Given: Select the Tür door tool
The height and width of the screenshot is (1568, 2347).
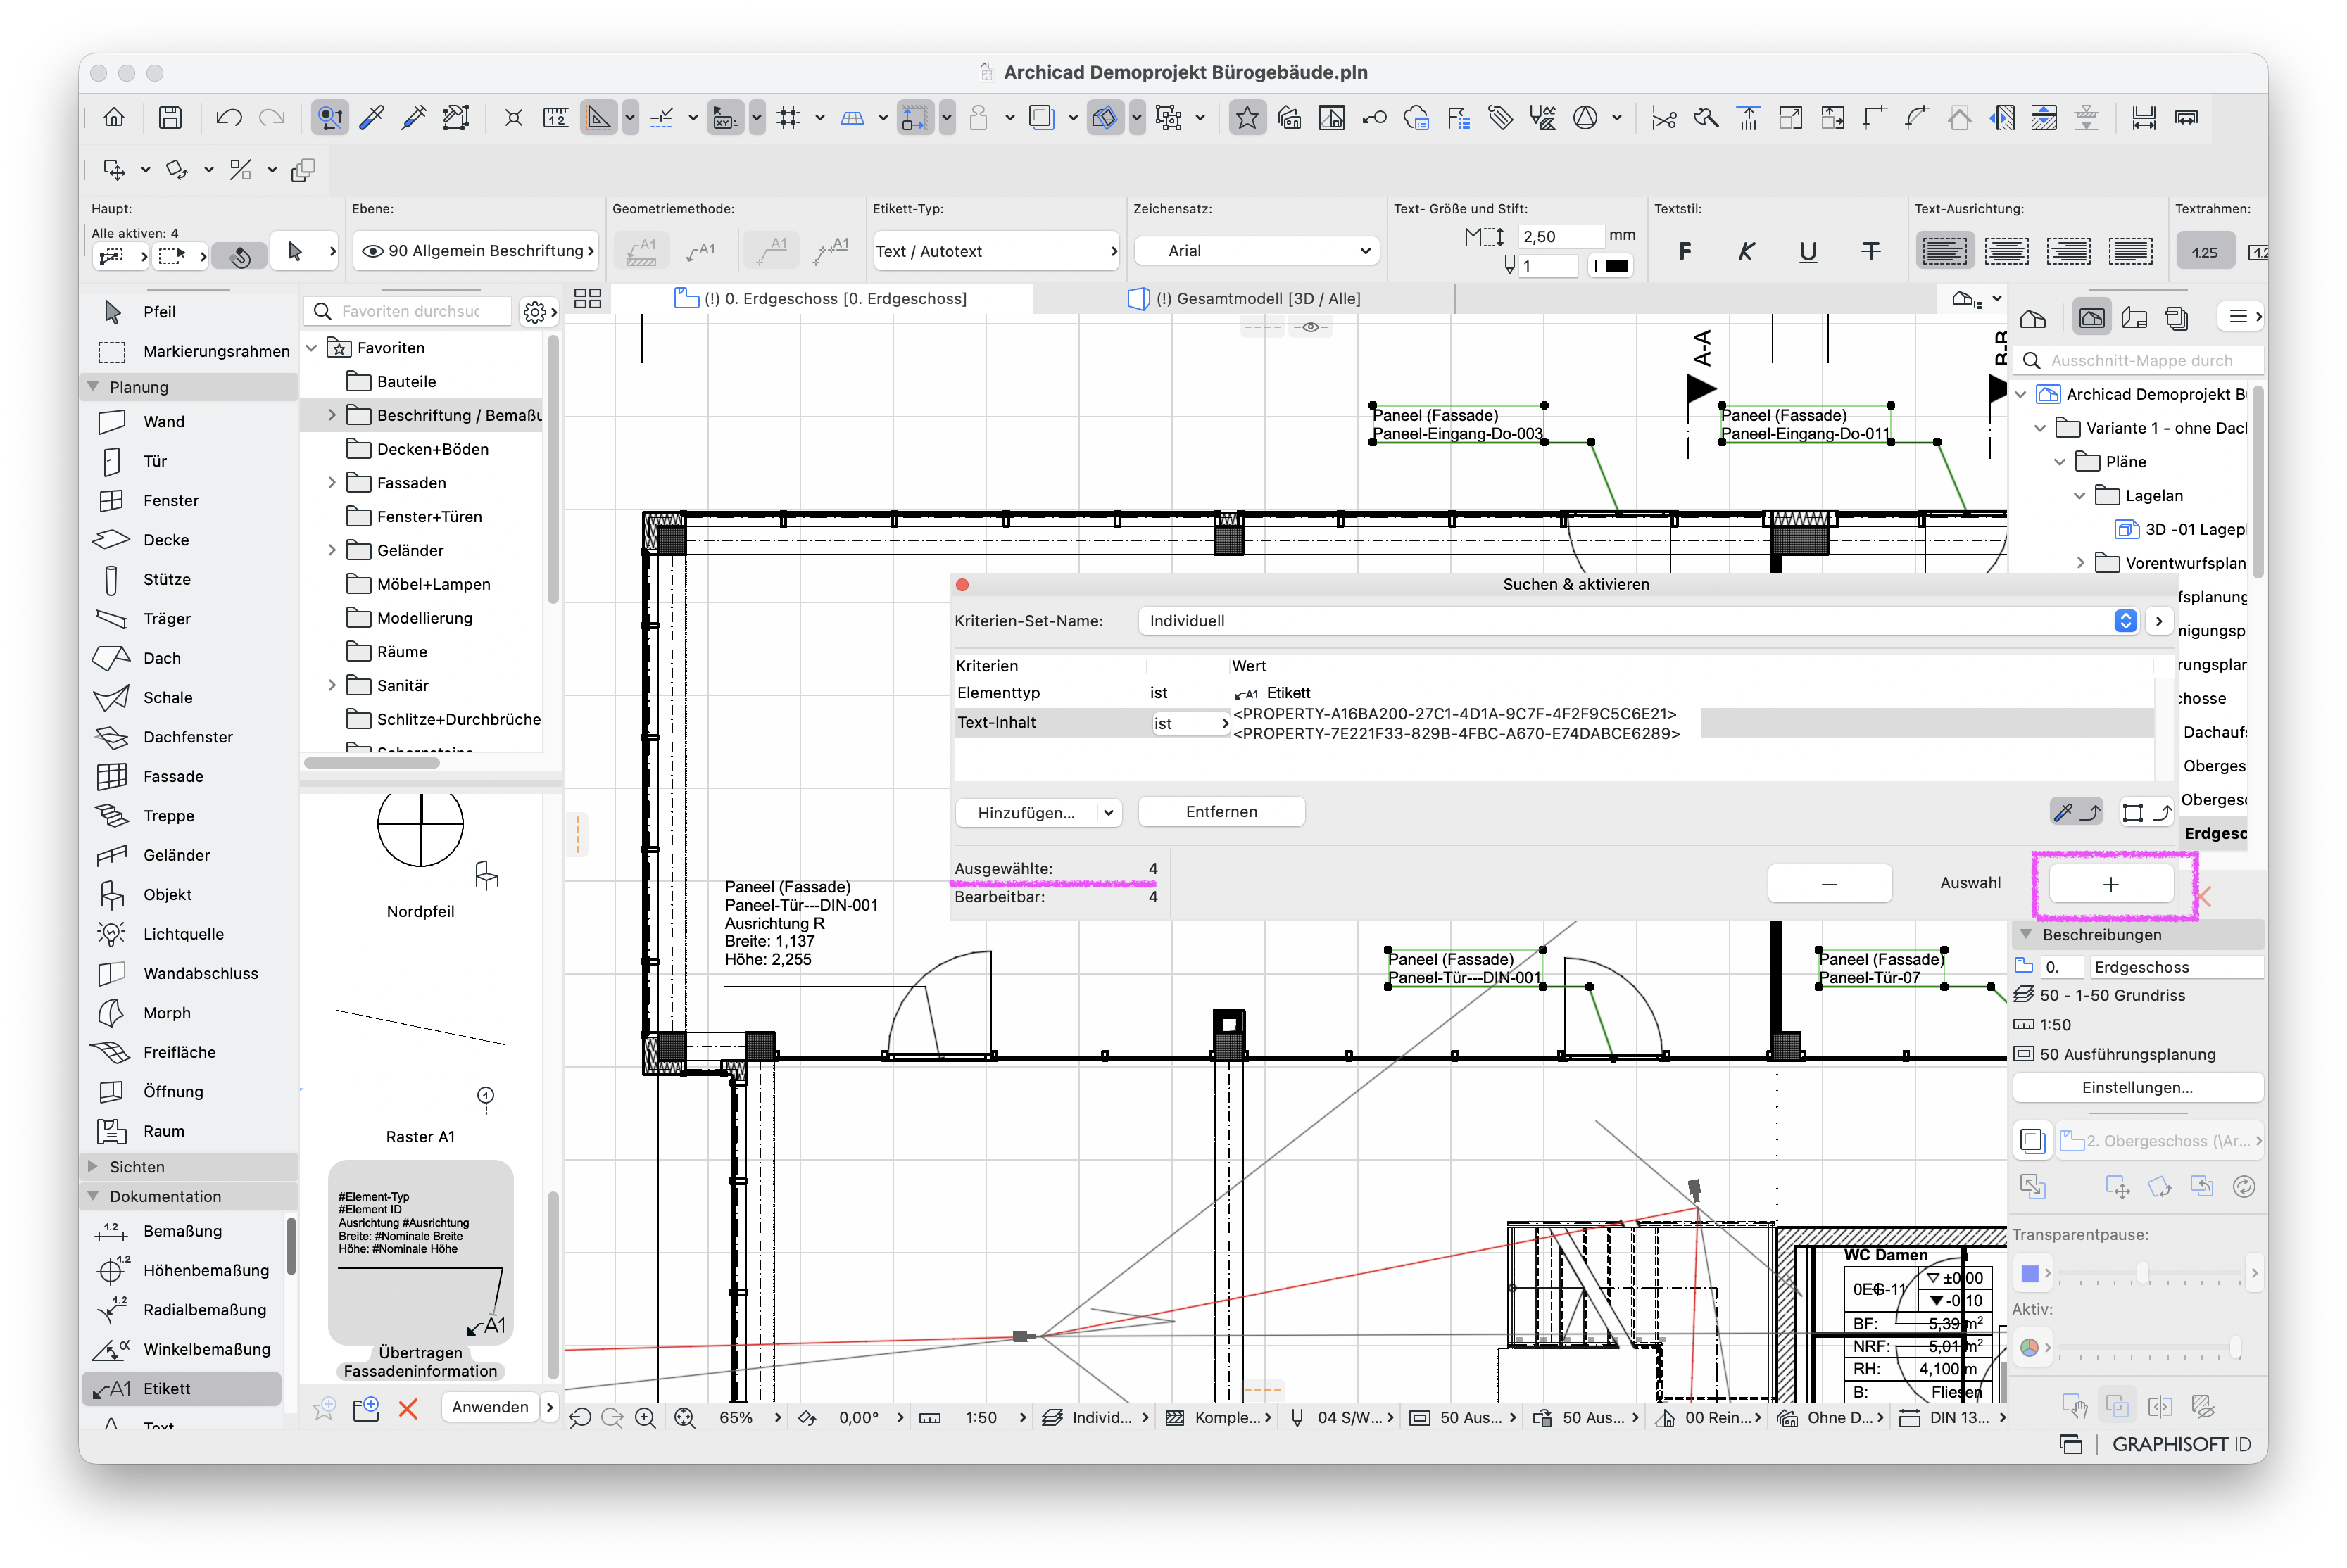Looking at the screenshot, I should pyautogui.click(x=155, y=461).
